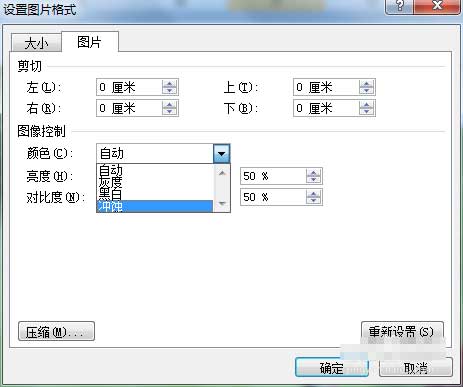Click the 颜色 combo box showing 自动
This screenshot has height=387, width=463.
163,153
